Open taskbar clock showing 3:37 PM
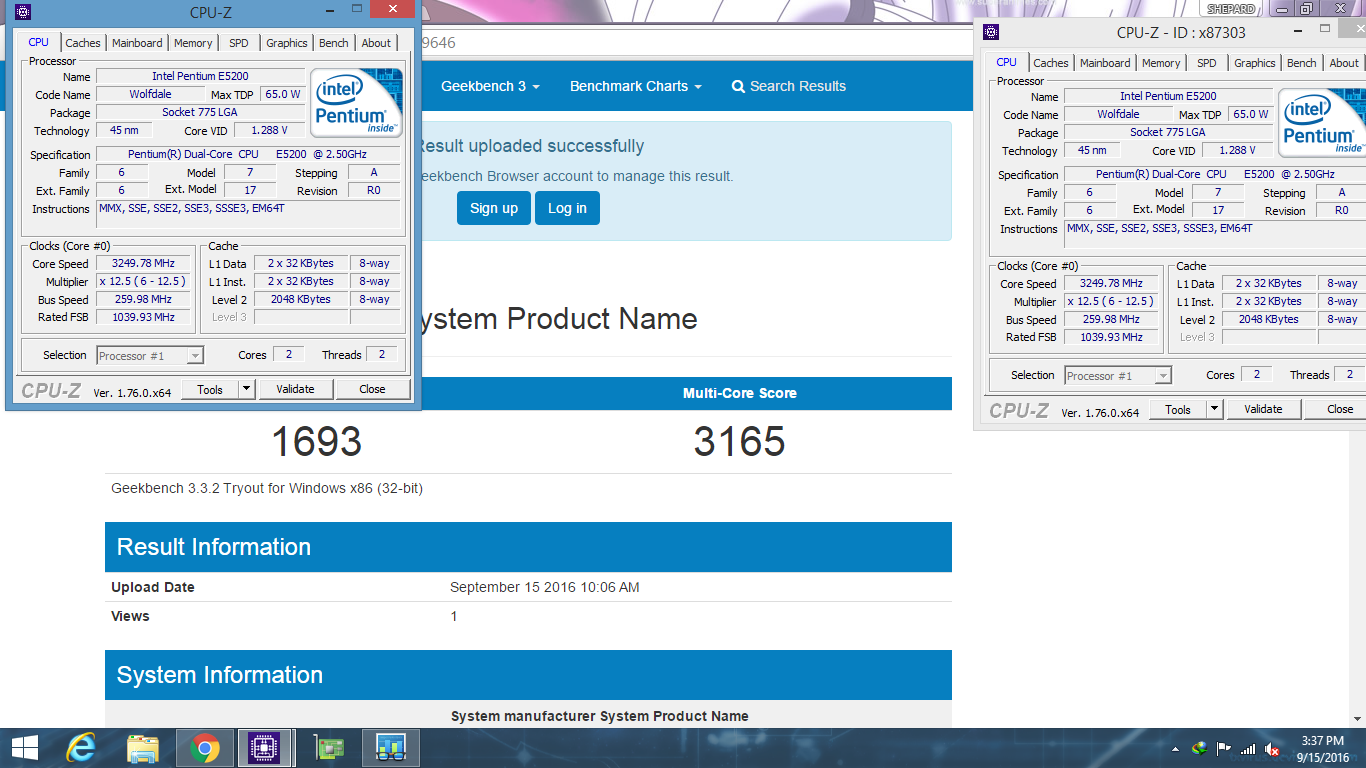1366x768 pixels. tap(1322, 748)
